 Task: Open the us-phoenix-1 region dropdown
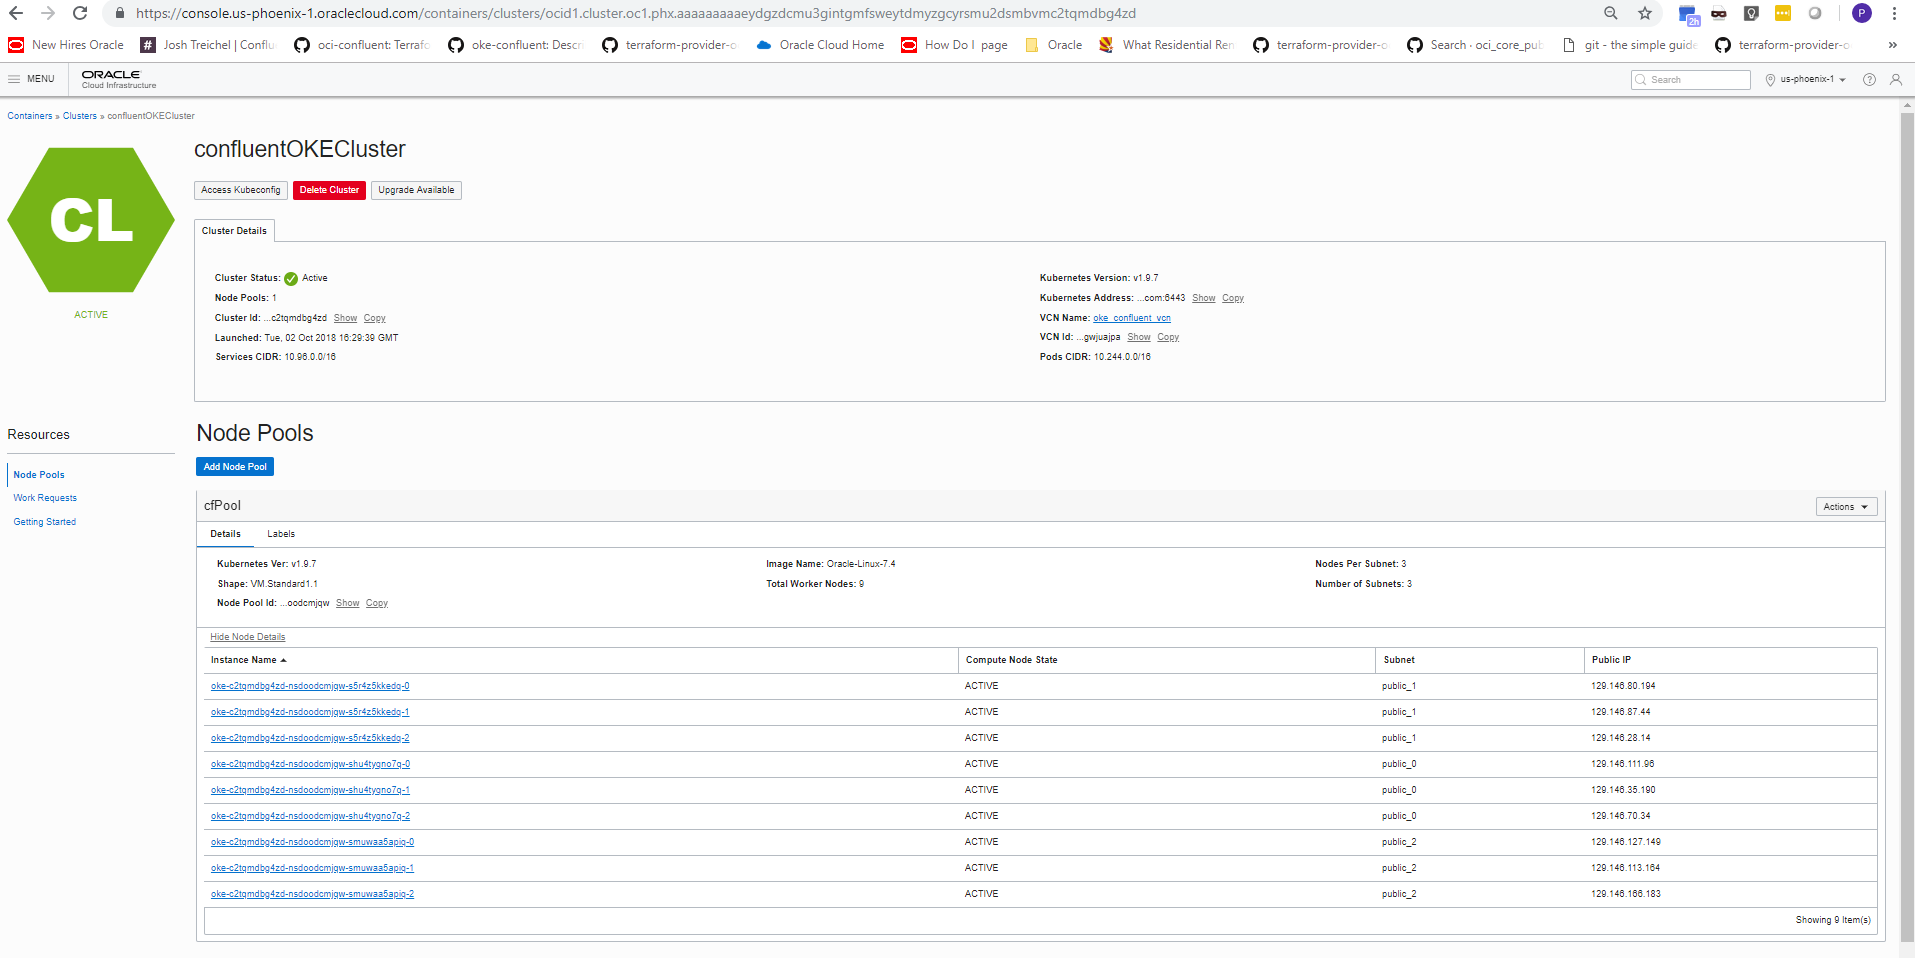1806,80
